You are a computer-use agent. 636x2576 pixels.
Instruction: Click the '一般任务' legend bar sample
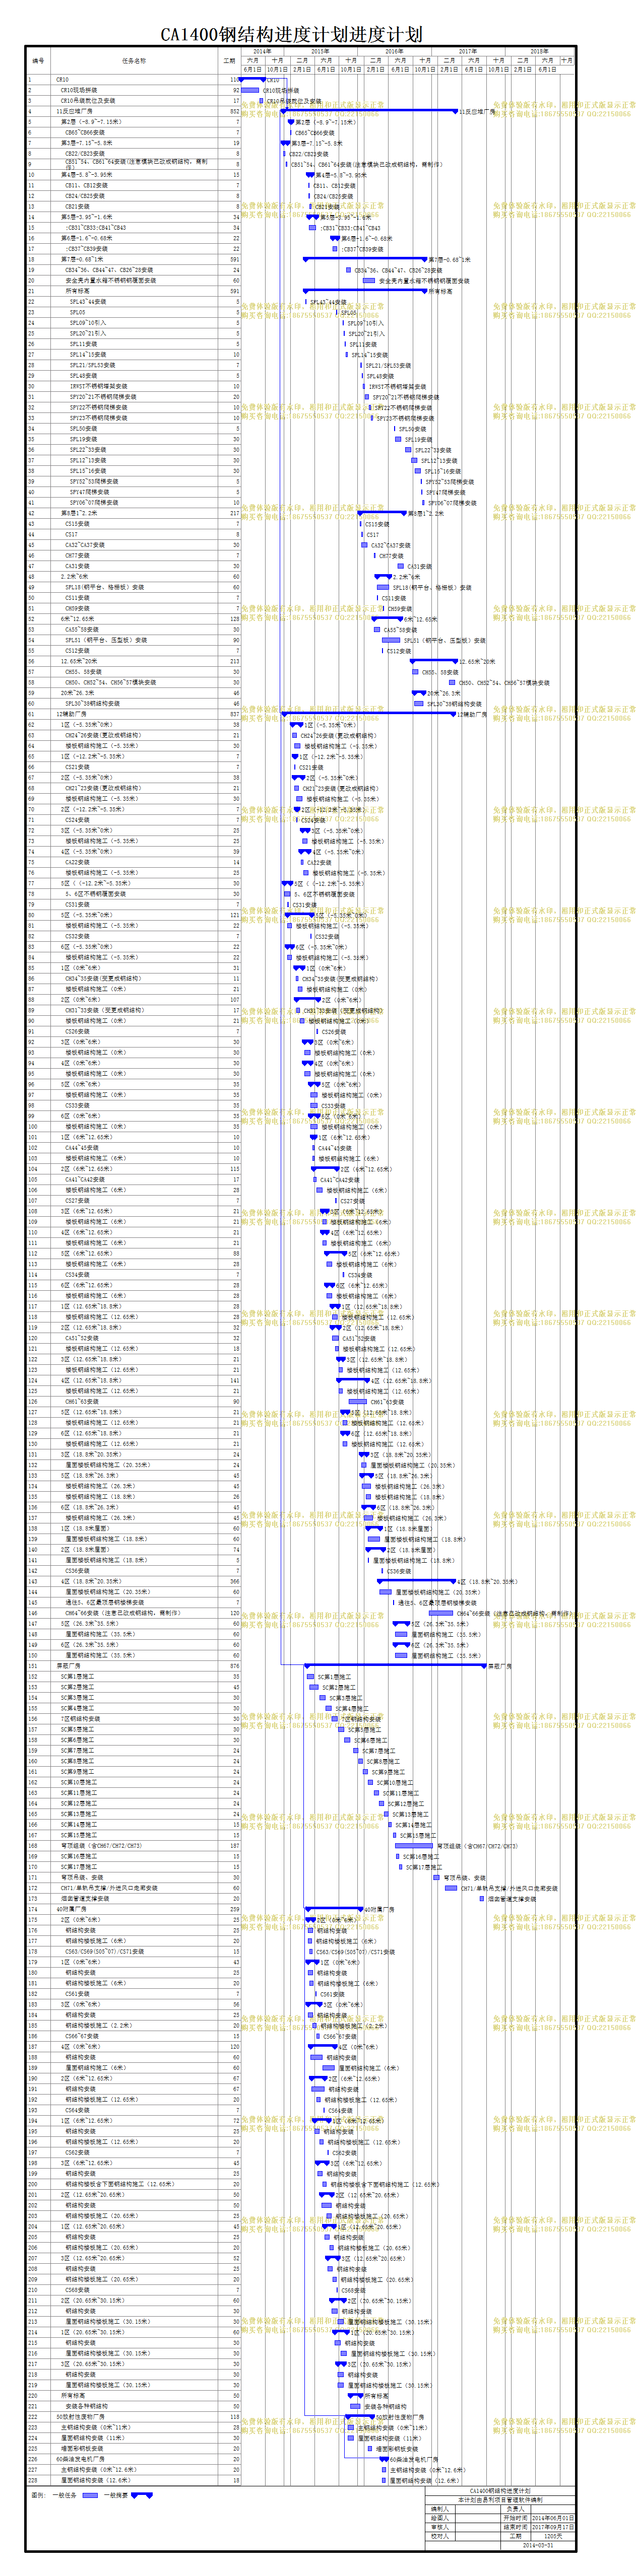(90, 2495)
